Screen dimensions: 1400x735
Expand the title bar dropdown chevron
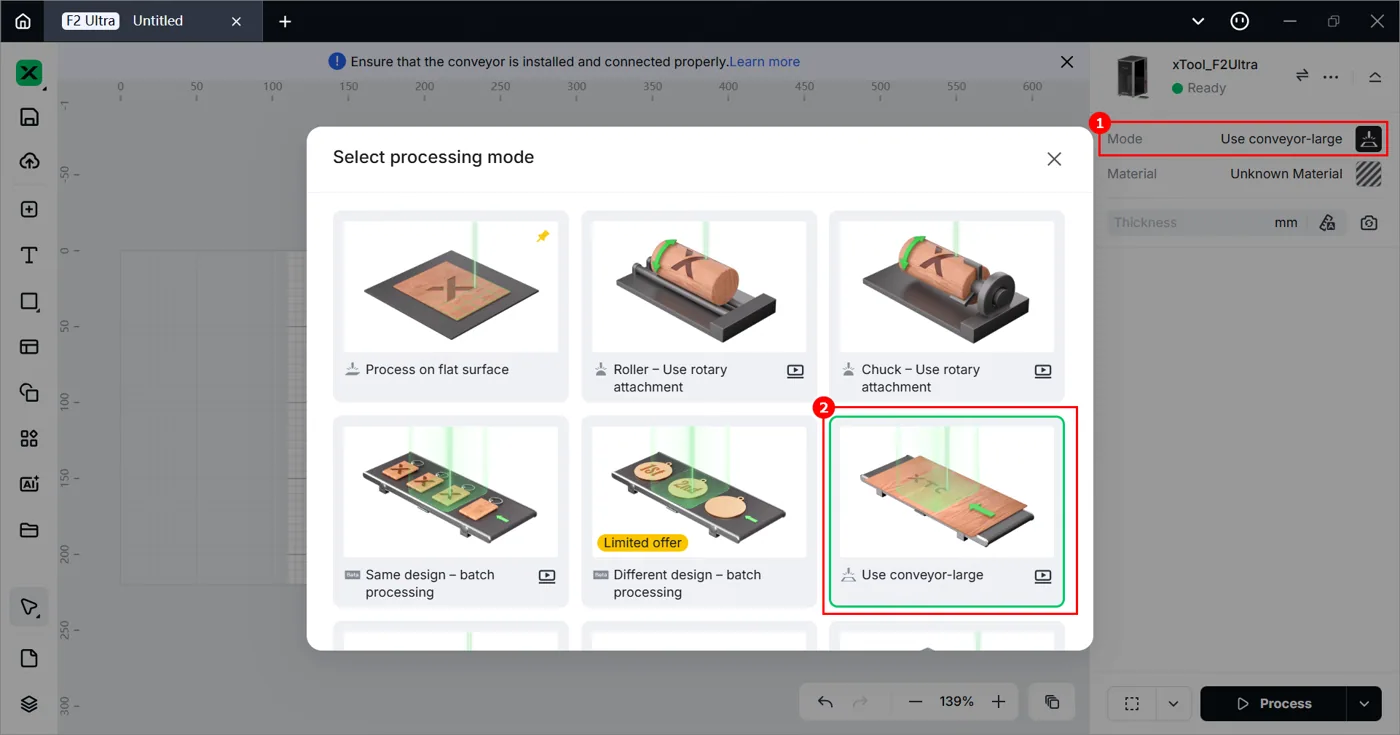pyautogui.click(x=1198, y=21)
